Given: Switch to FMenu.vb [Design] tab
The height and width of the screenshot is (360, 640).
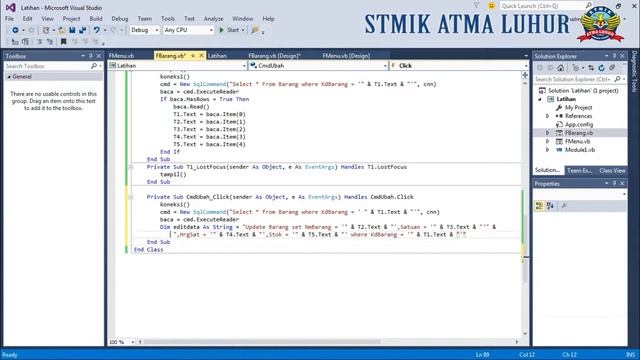Looking at the screenshot, I should point(346,56).
